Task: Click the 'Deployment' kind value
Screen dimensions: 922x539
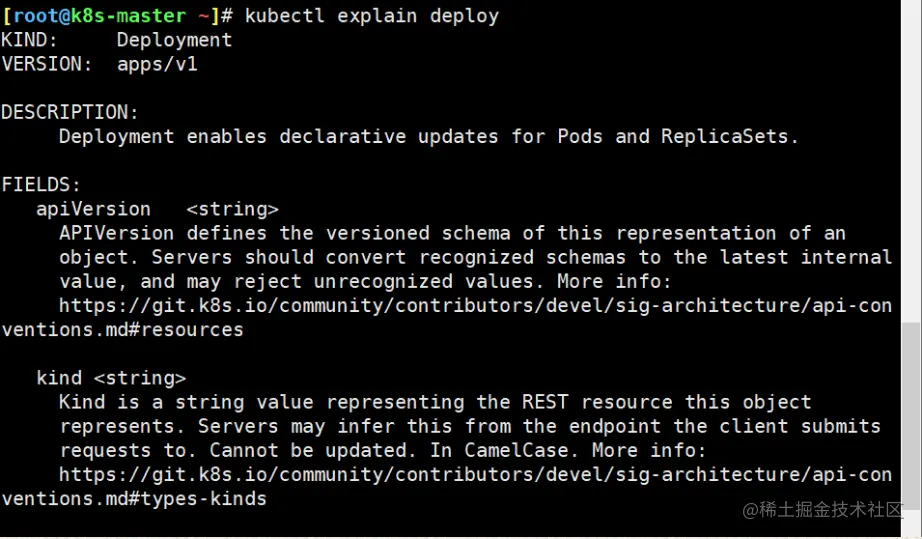Action: click(174, 40)
